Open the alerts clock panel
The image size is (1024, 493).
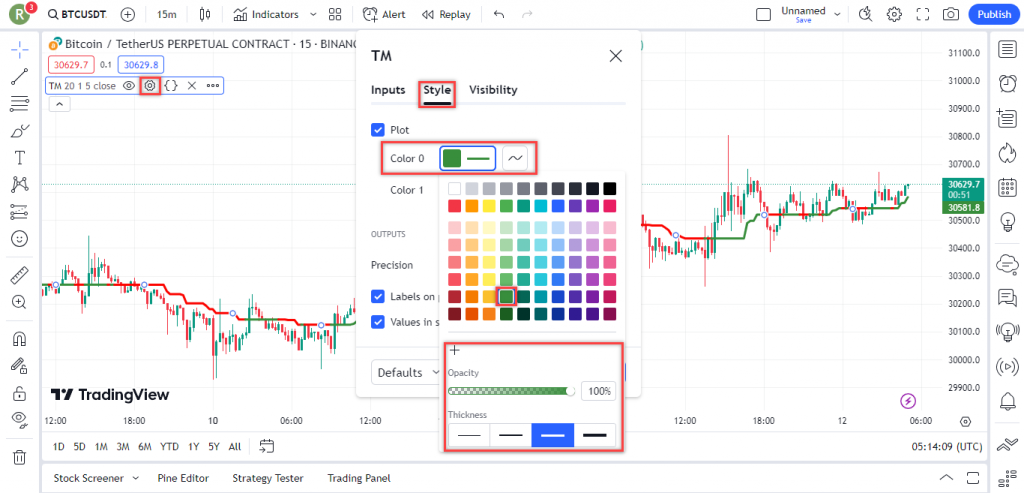(1006, 84)
